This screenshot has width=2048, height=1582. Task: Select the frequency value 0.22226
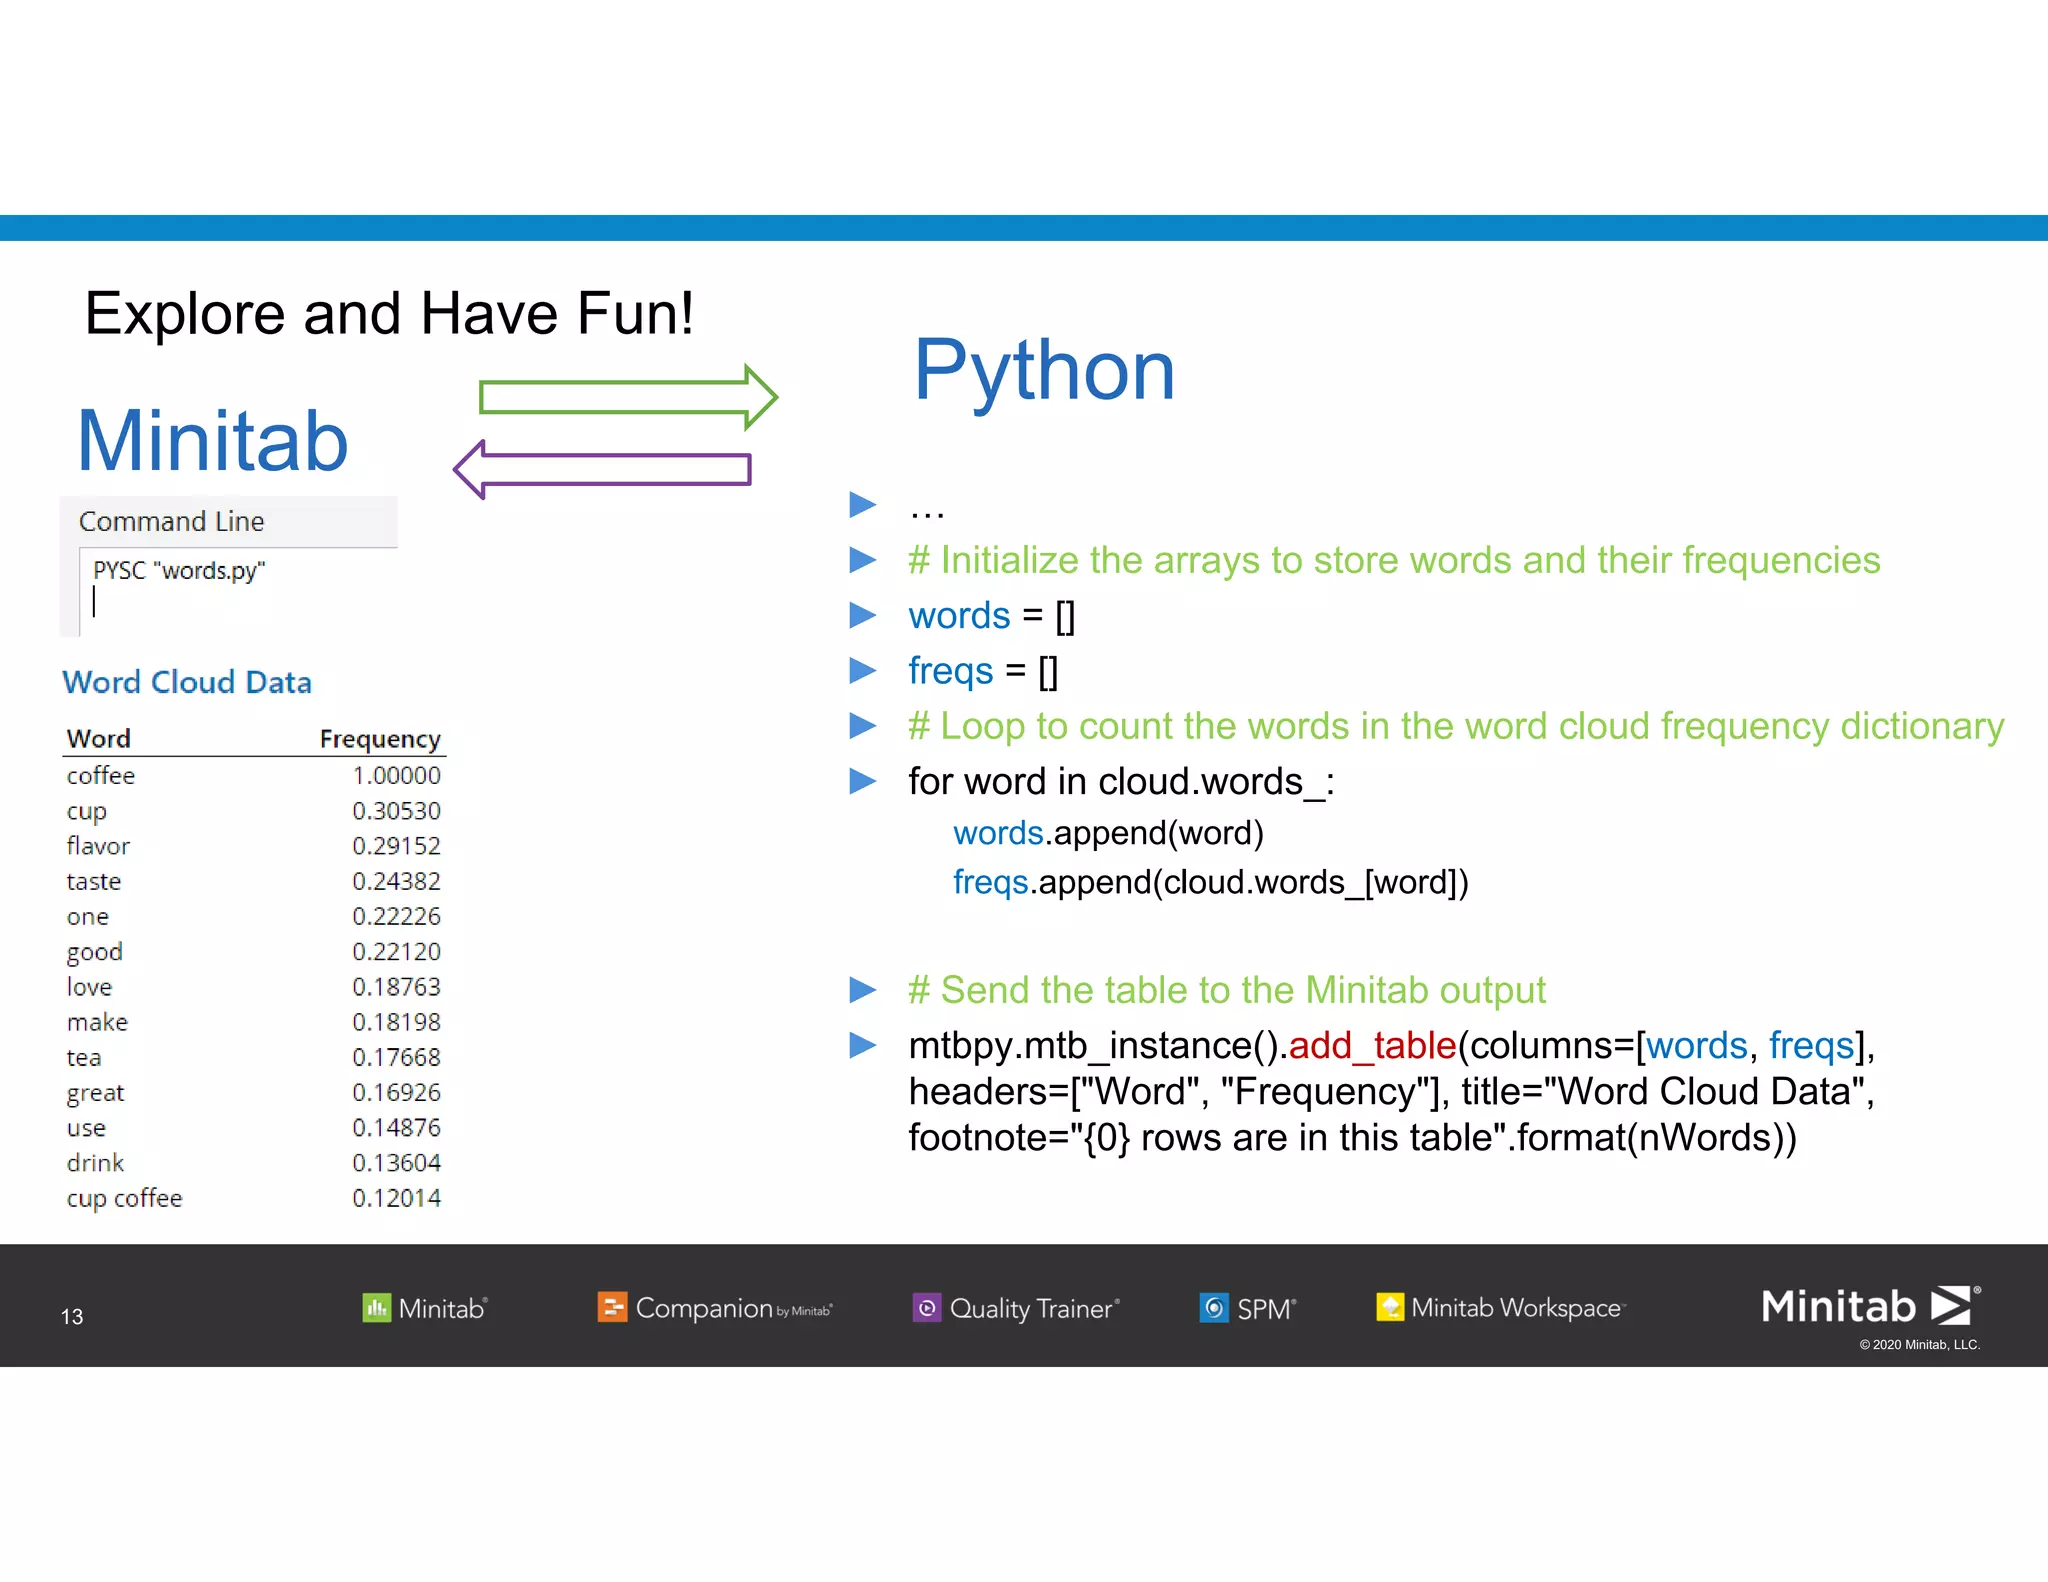click(396, 916)
